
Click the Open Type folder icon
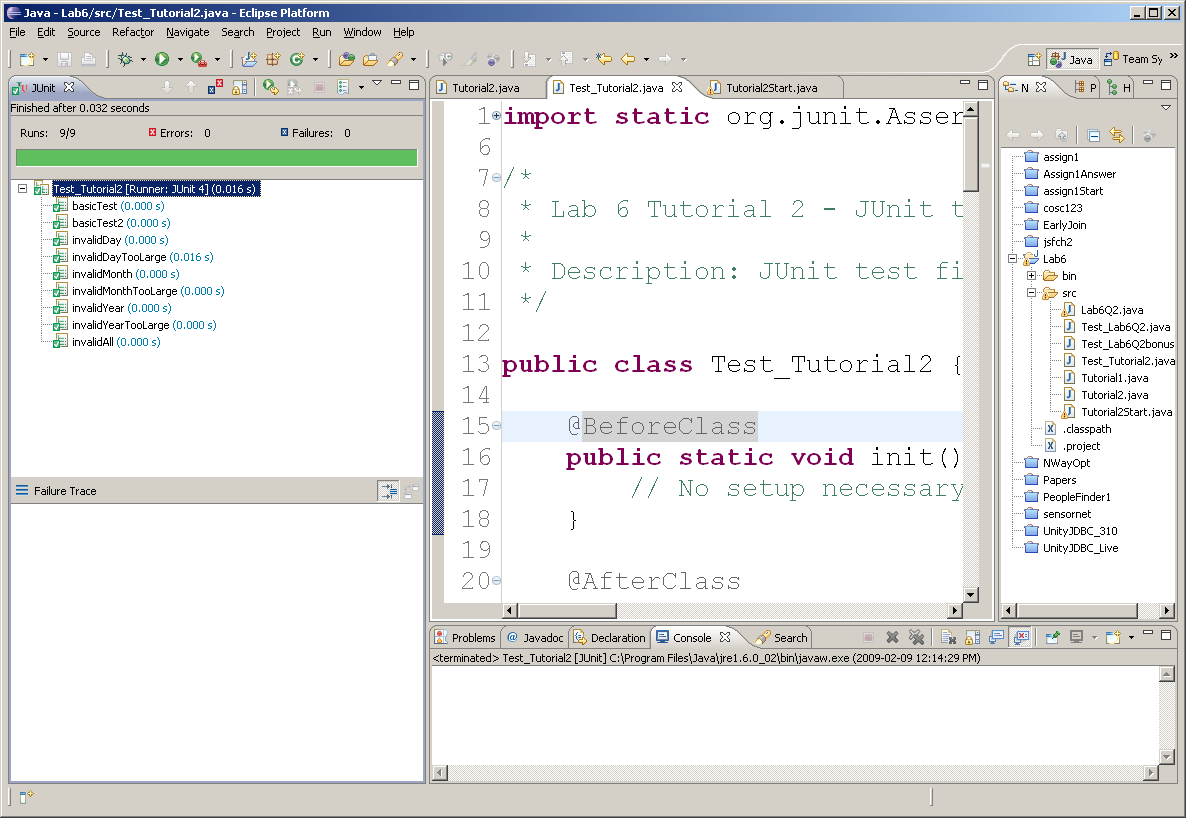[x=346, y=59]
